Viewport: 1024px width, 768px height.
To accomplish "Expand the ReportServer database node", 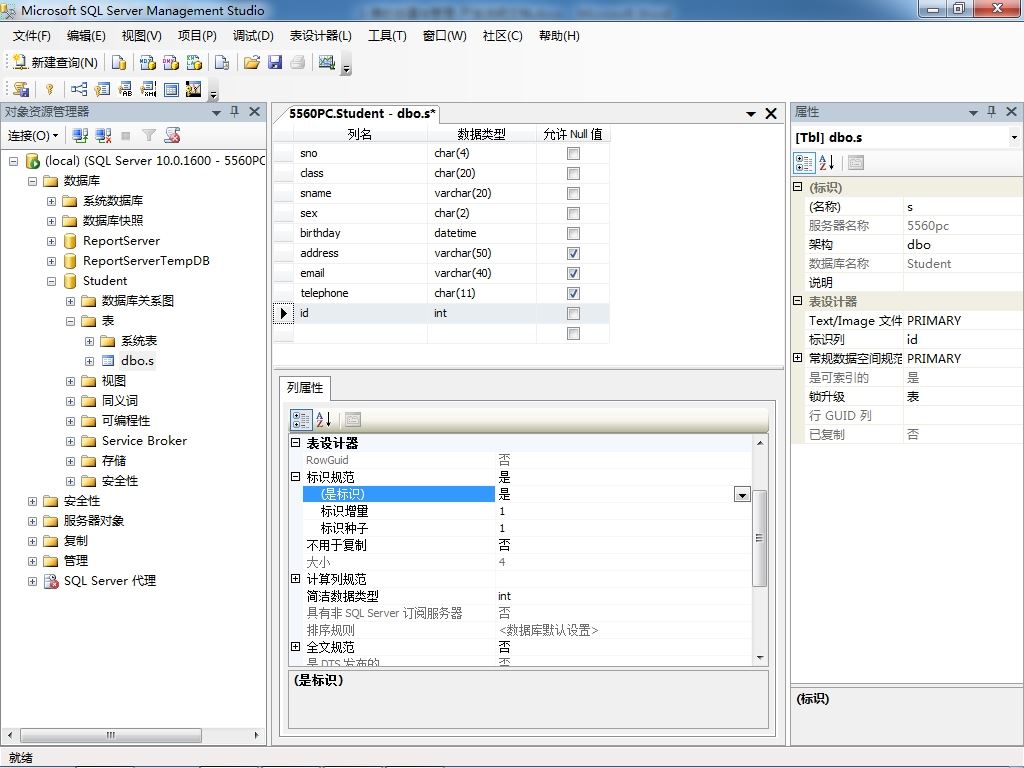I will pyautogui.click(x=51, y=242).
